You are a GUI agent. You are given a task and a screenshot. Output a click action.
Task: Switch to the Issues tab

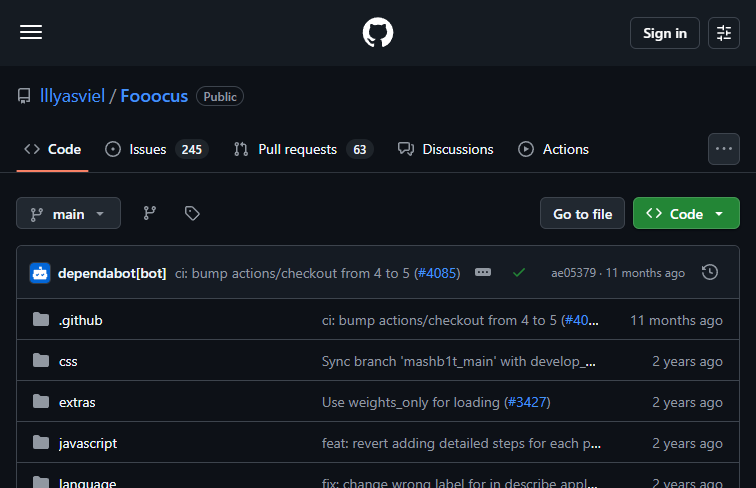(156, 149)
